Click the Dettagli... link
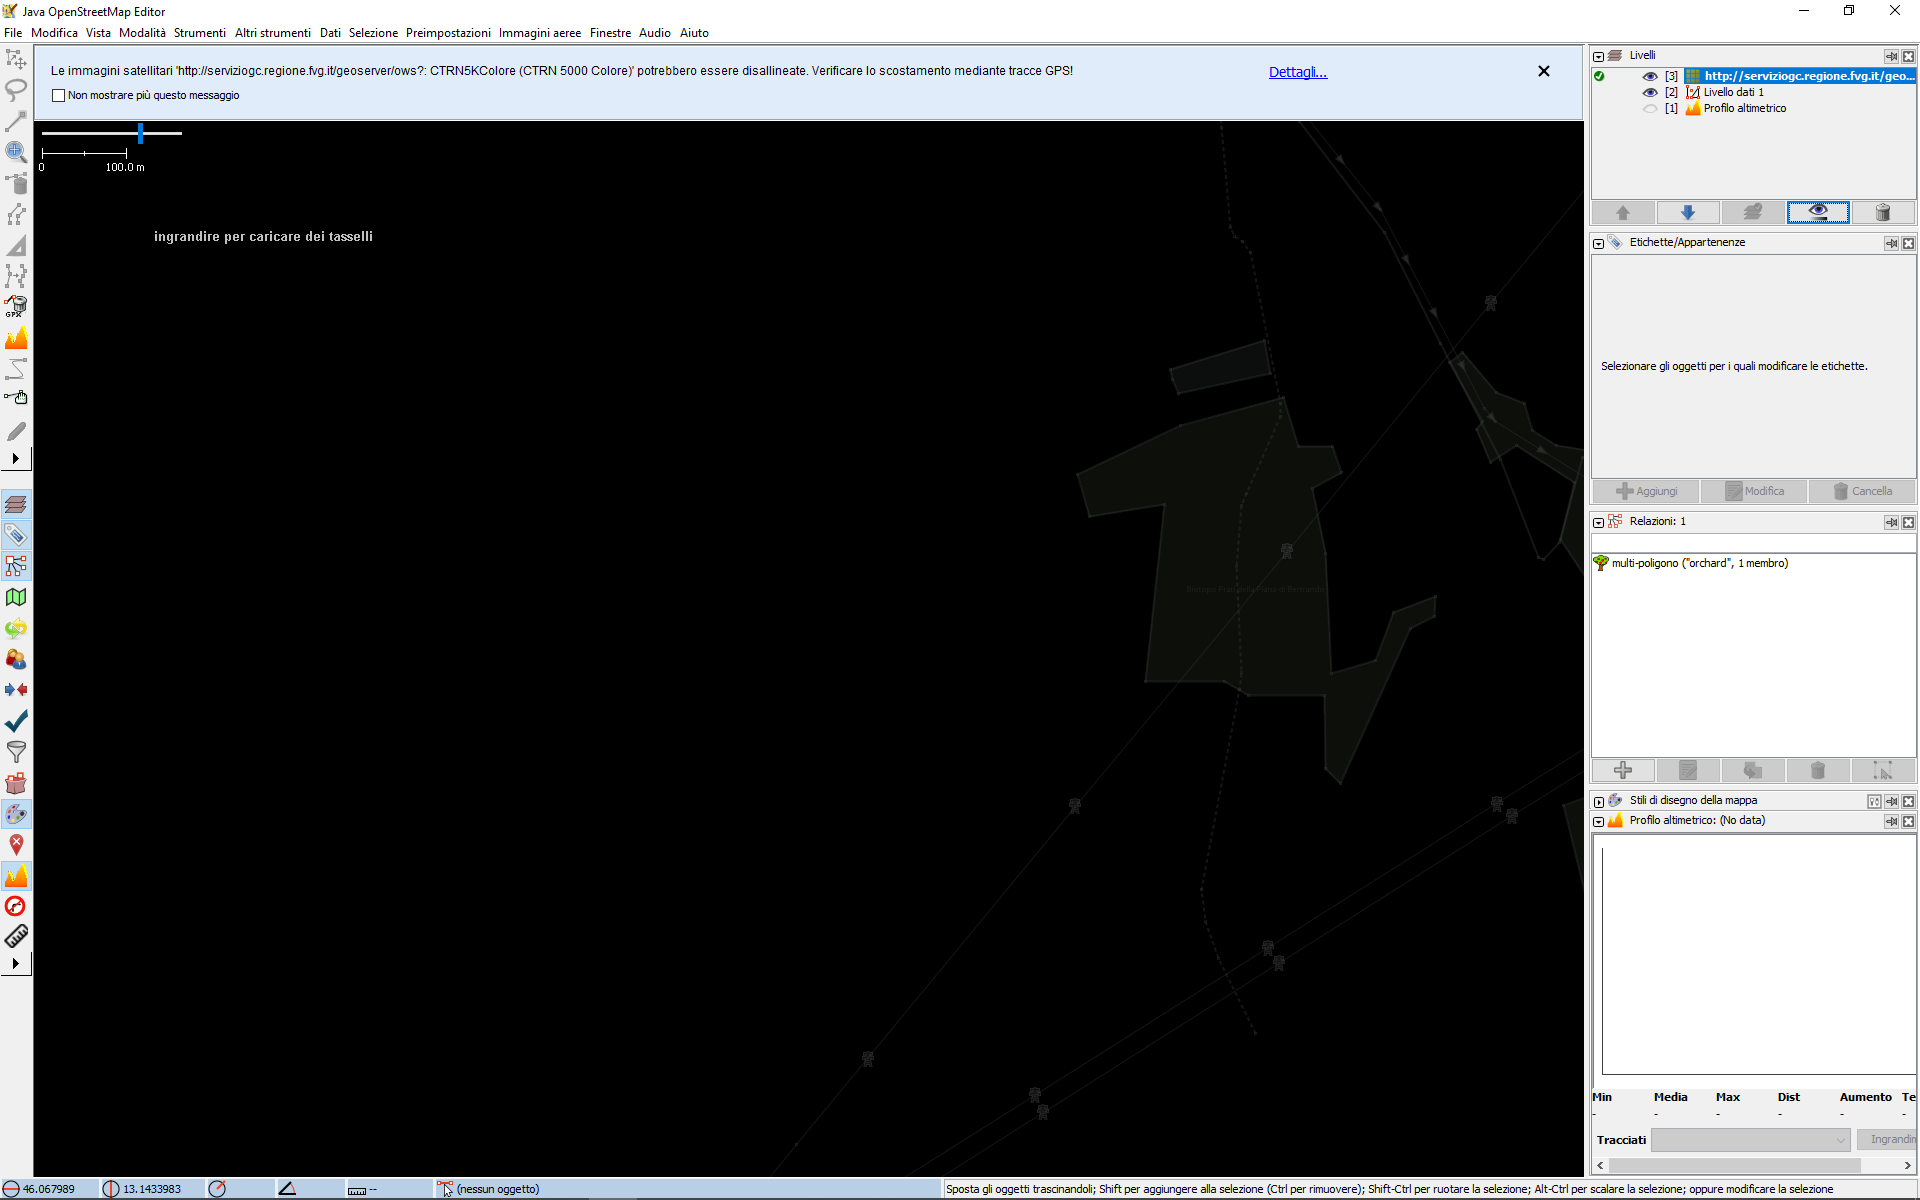The width and height of the screenshot is (1920, 1200). [1298, 72]
